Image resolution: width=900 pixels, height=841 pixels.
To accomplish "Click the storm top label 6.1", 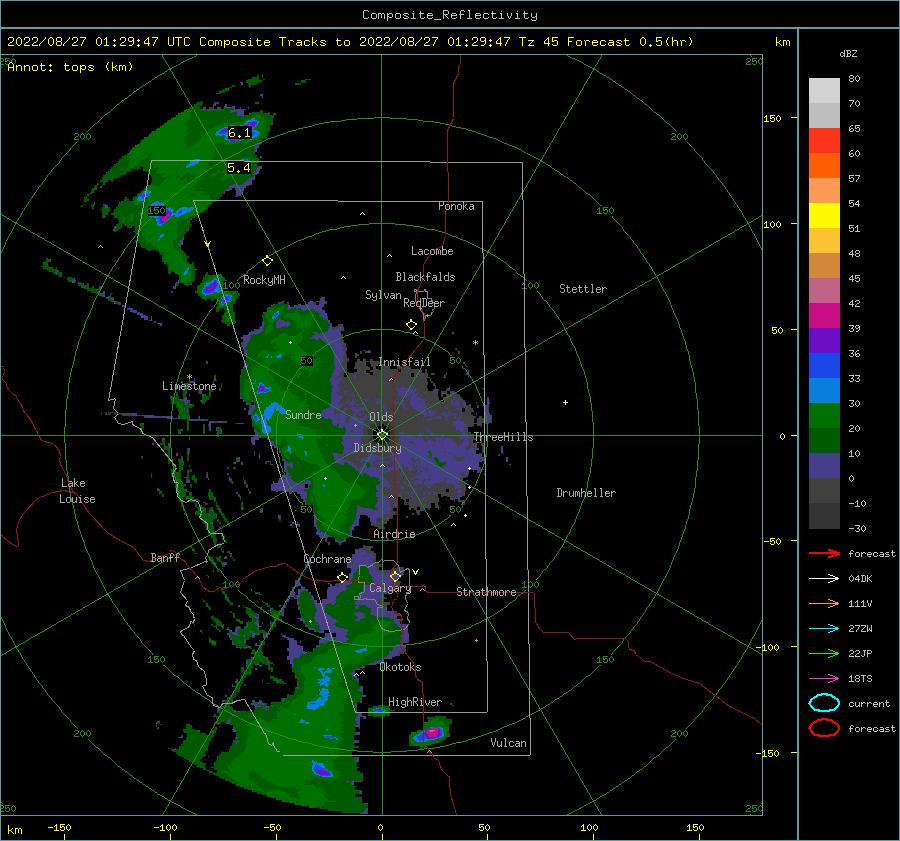I will pos(239,133).
